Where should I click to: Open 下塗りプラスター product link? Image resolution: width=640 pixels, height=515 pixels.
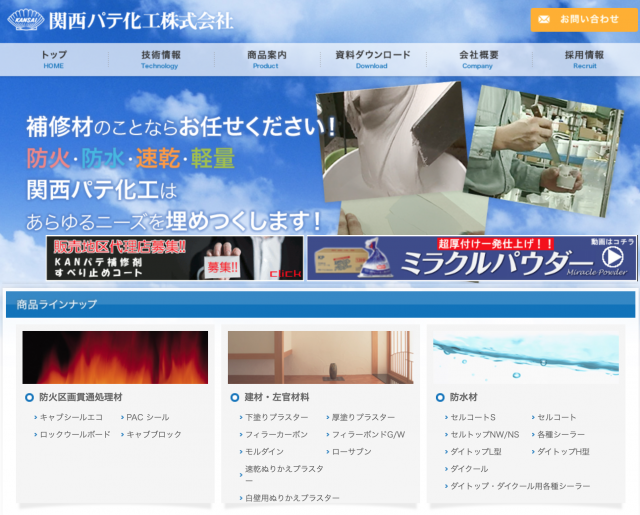(x=277, y=417)
